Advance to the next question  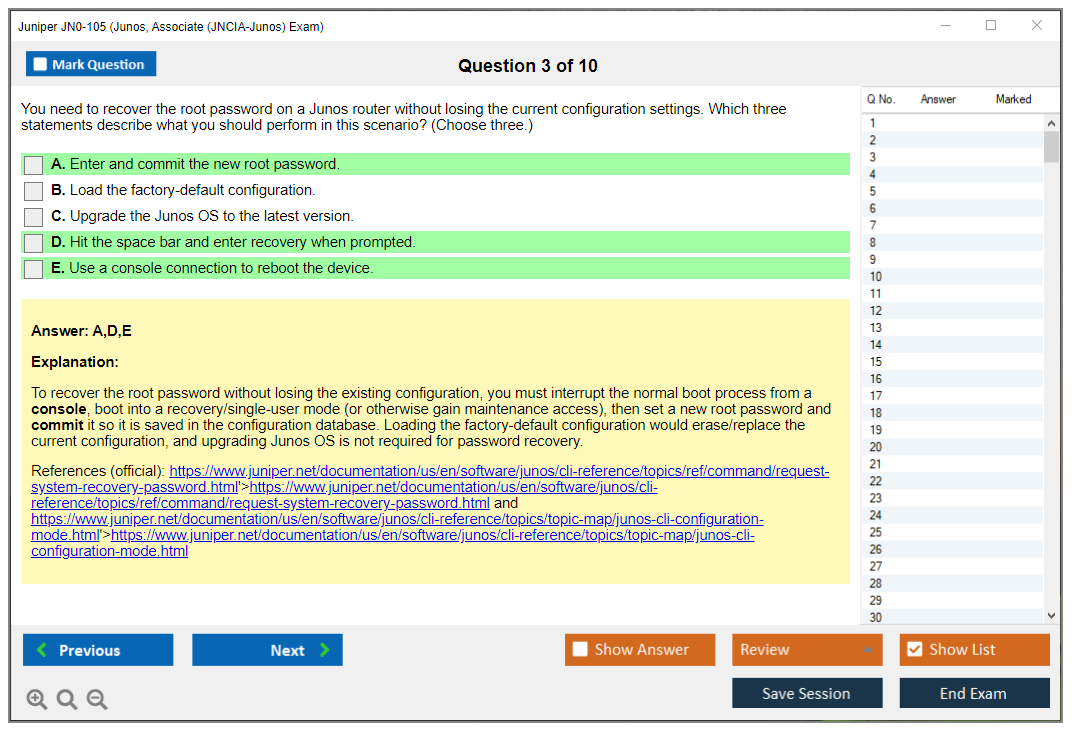(x=267, y=650)
